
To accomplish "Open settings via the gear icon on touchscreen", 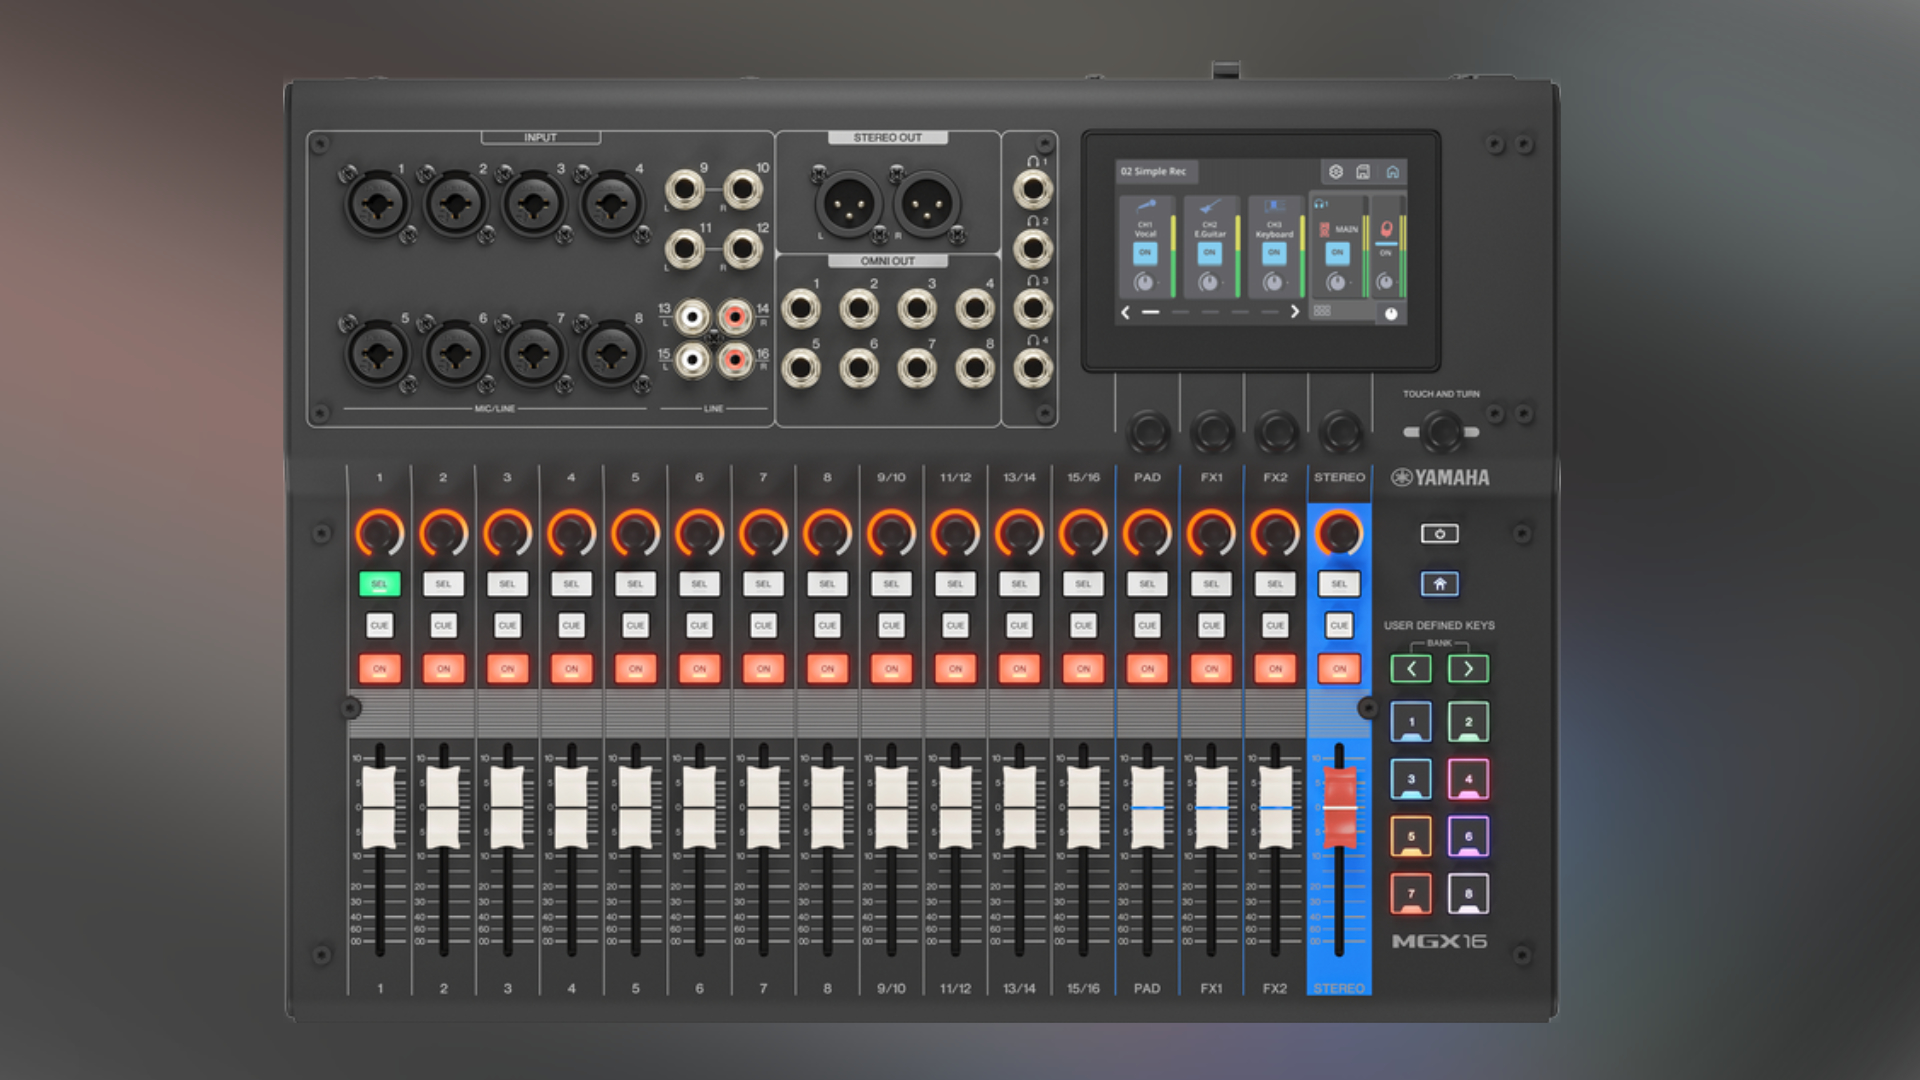I will tap(1335, 172).
